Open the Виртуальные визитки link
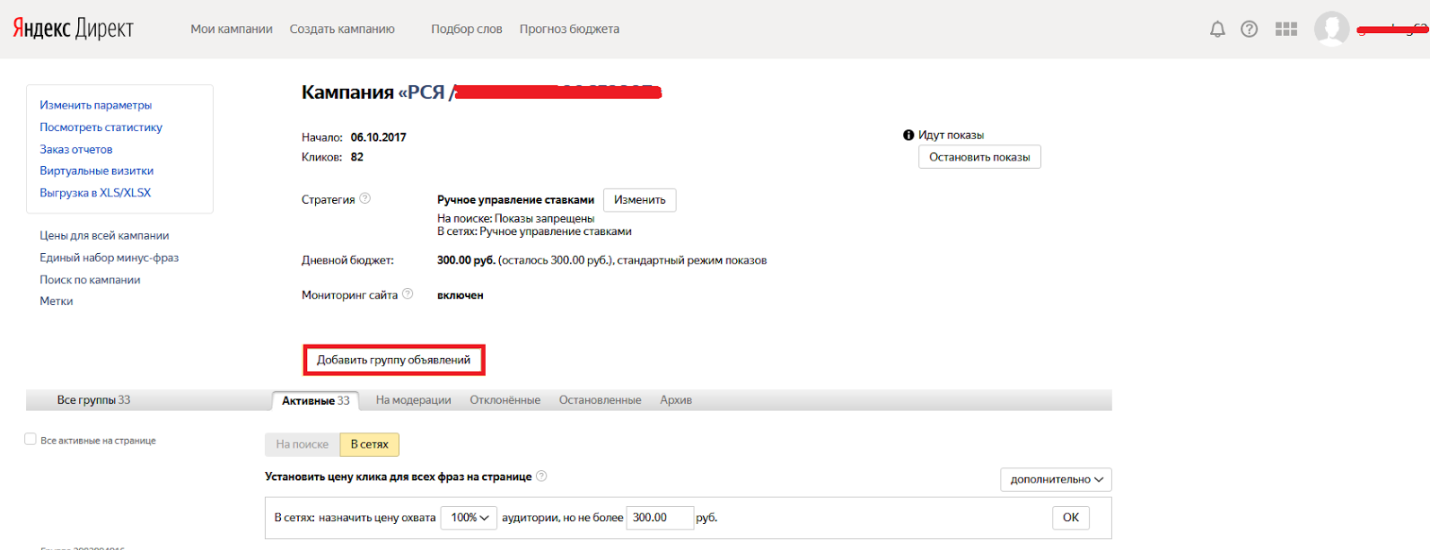This screenshot has height=550, width=1430. coord(97,171)
